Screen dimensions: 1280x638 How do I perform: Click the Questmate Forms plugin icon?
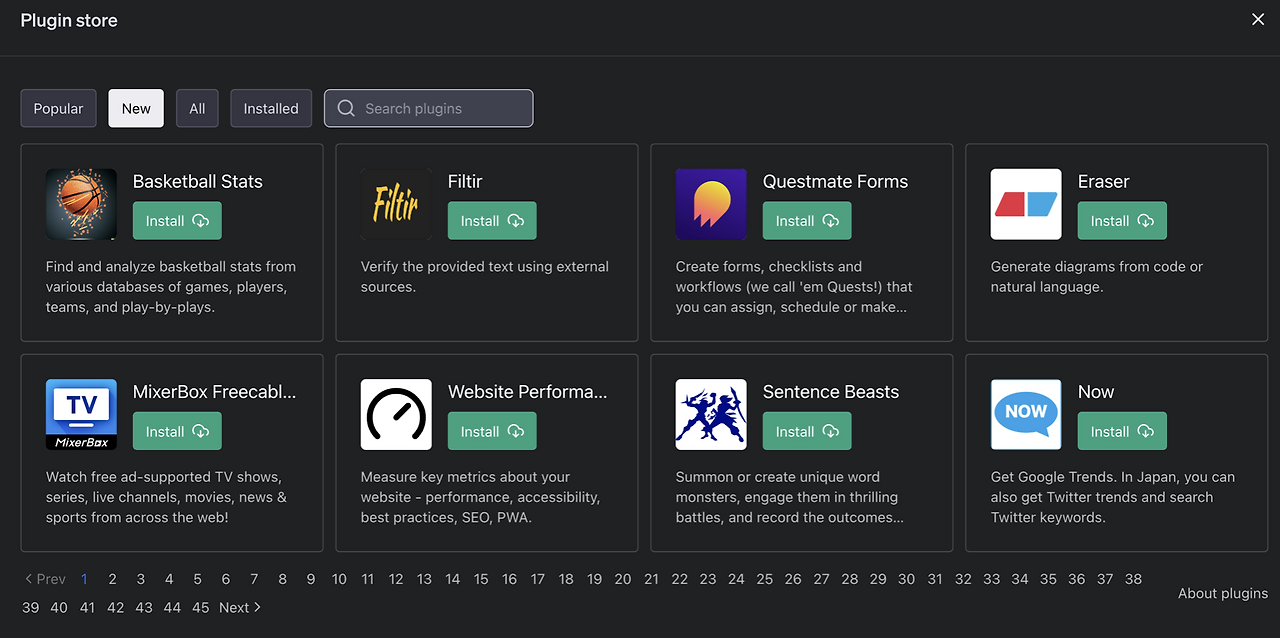point(711,204)
